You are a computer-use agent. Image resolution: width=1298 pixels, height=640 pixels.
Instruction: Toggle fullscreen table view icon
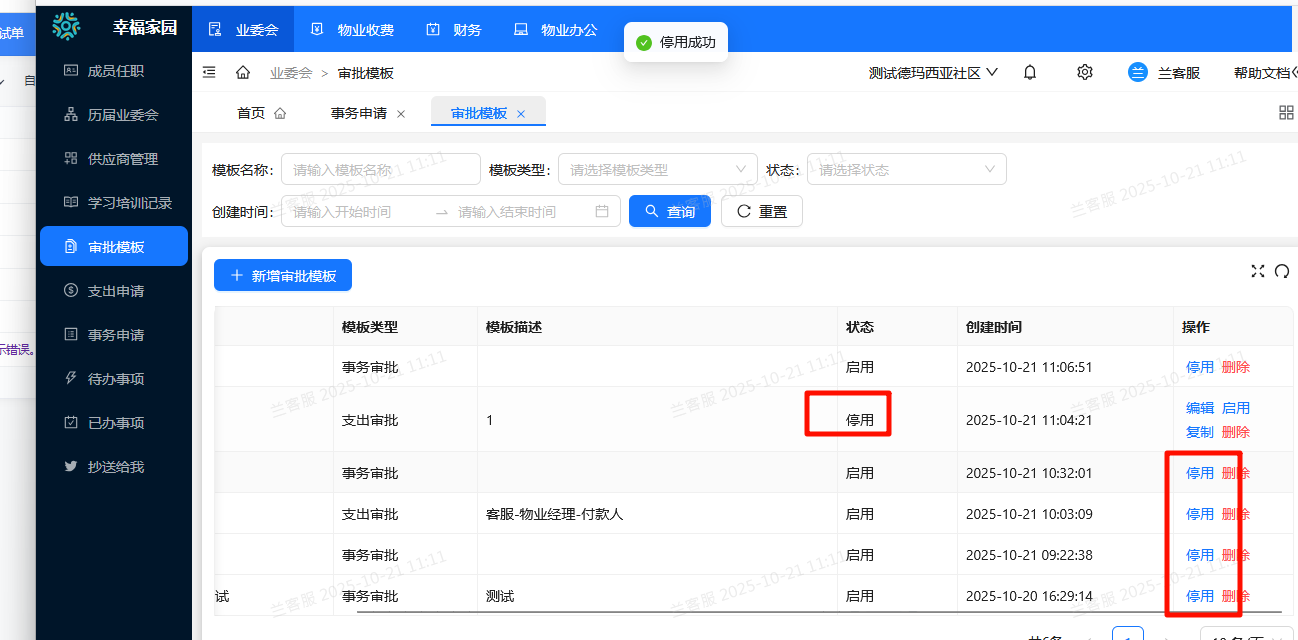(1258, 271)
